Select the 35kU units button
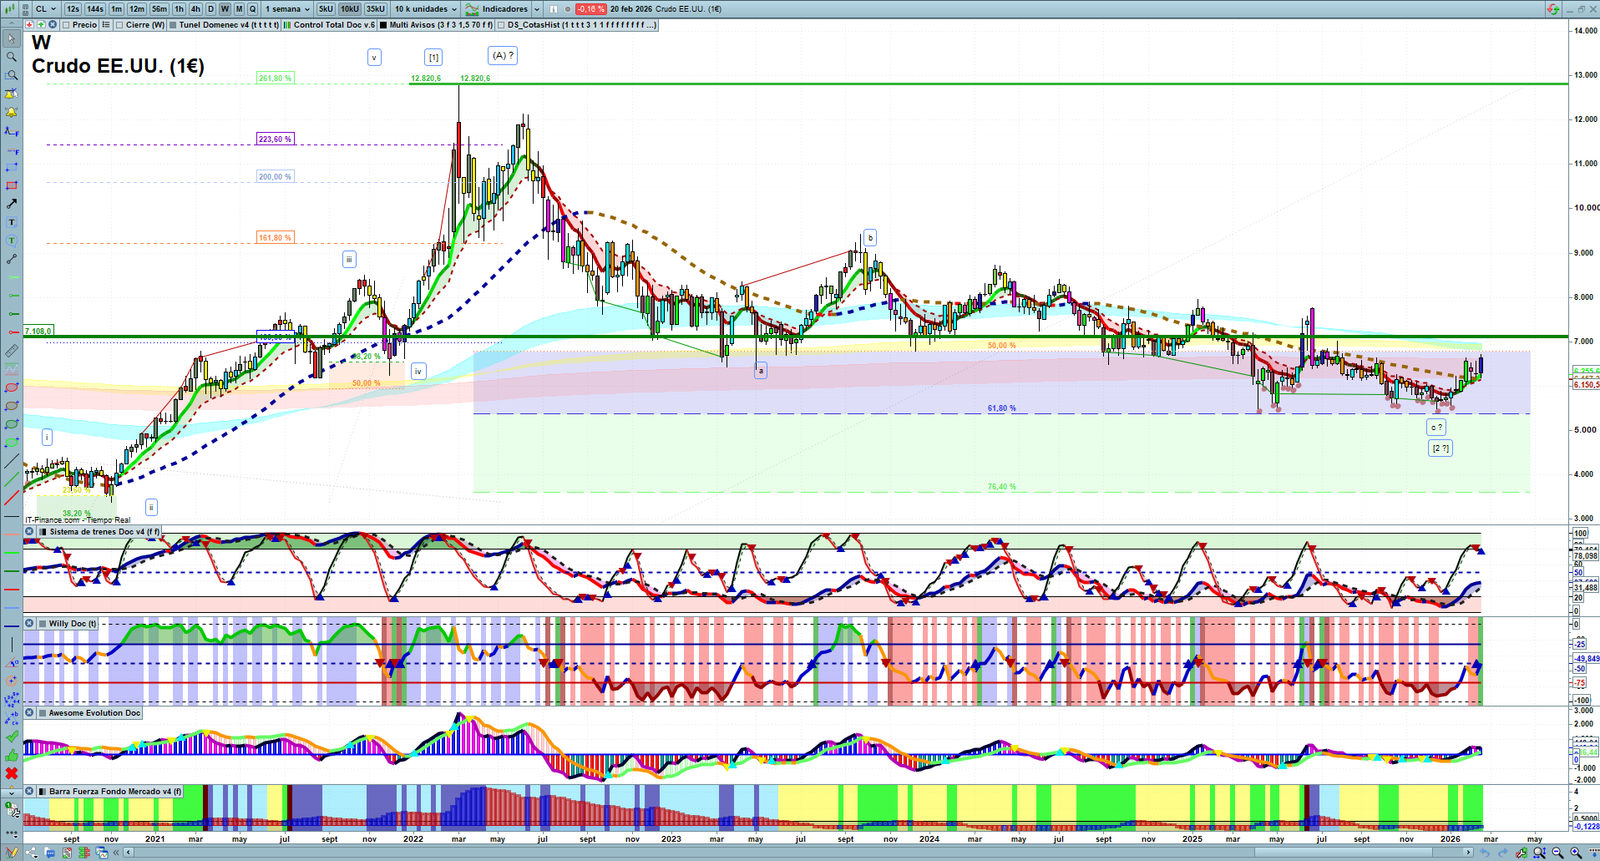The height and width of the screenshot is (861, 1600). [375, 9]
